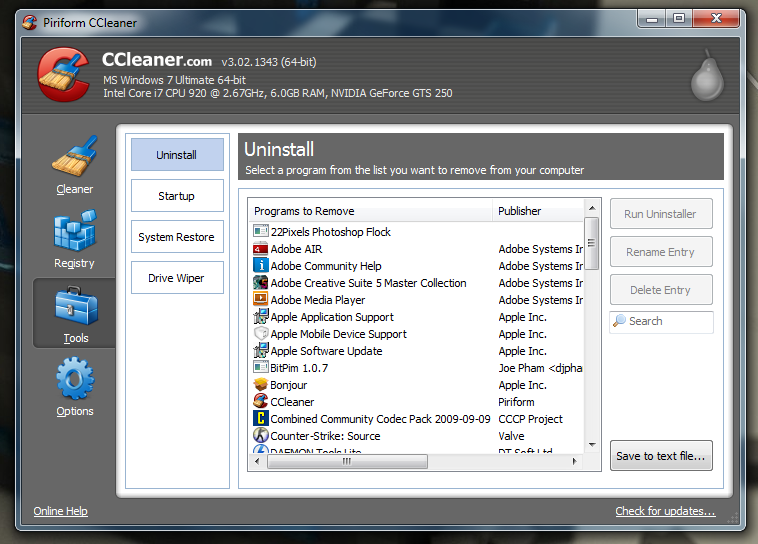Select the 'Bonjour' row text
The width and height of the screenshot is (758, 544).
[289, 385]
